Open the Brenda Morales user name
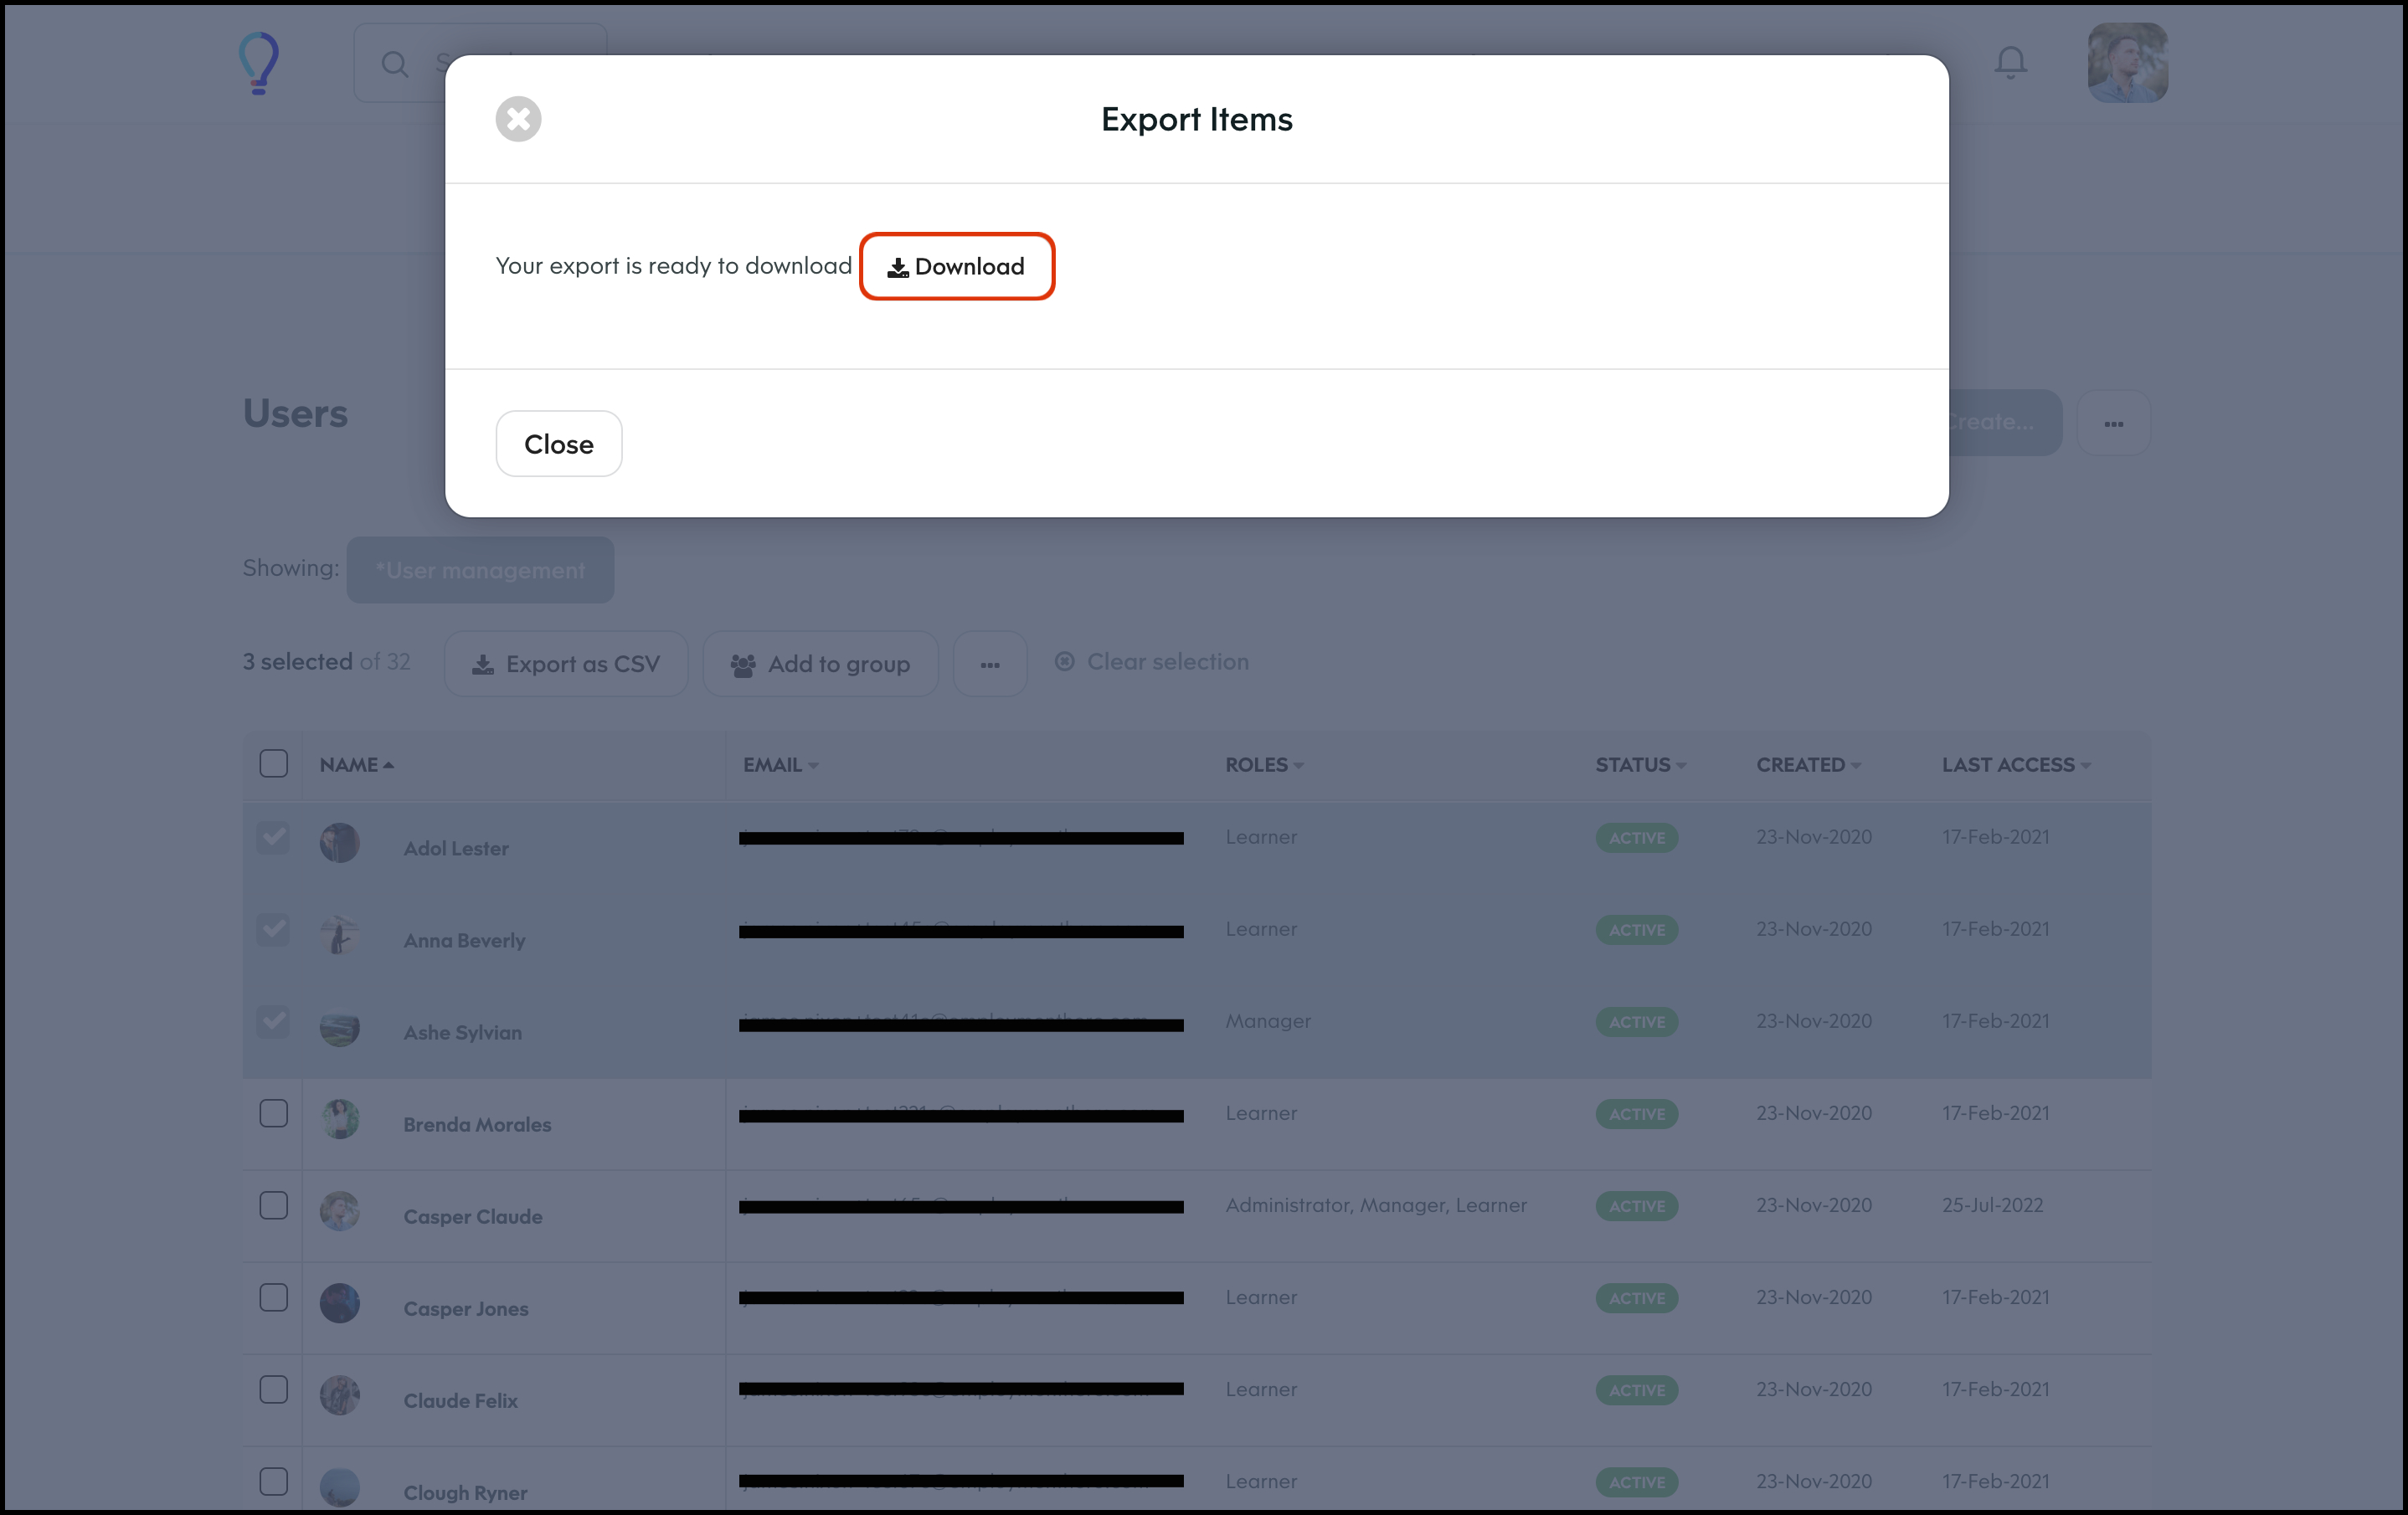This screenshot has width=2408, height=1515. click(477, 1124)
